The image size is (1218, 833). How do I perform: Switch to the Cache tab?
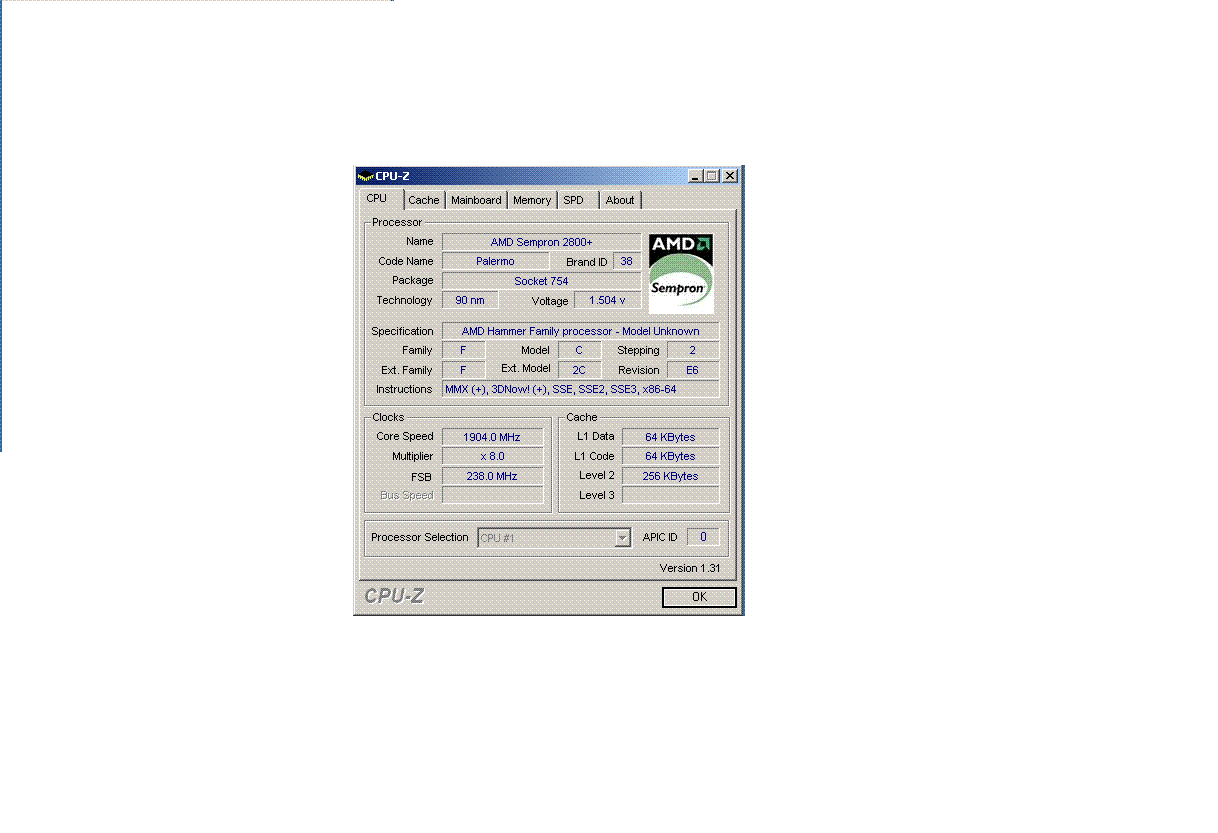pos(424,200)
